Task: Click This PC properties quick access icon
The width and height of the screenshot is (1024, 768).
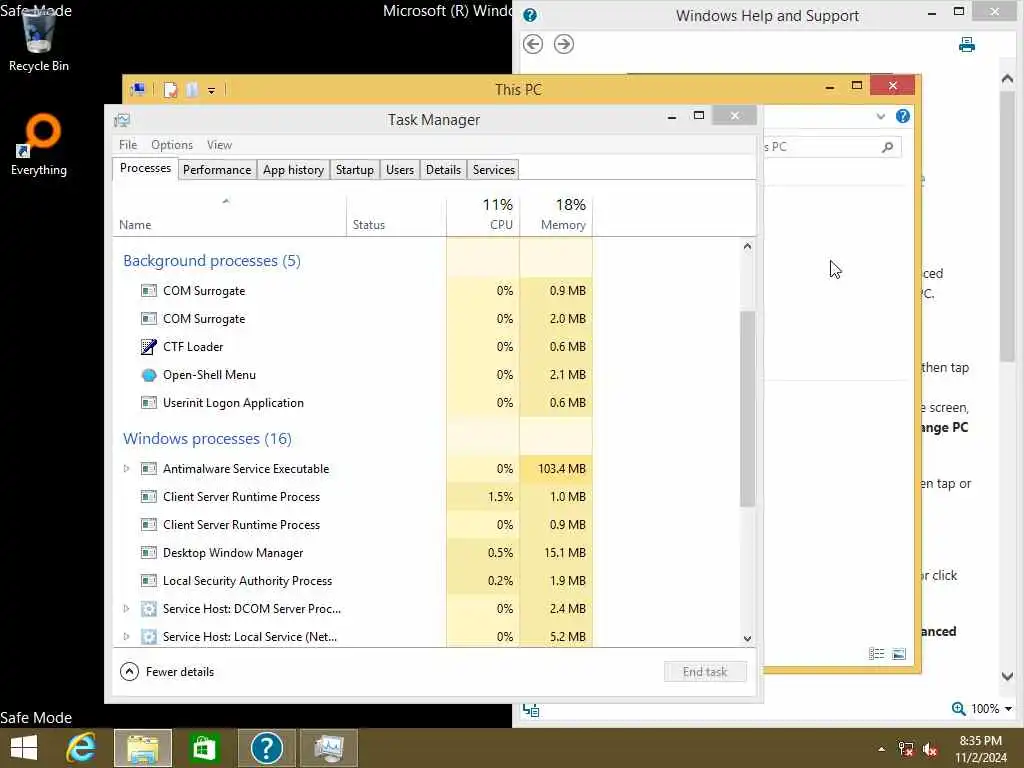Action: (170, 89)
